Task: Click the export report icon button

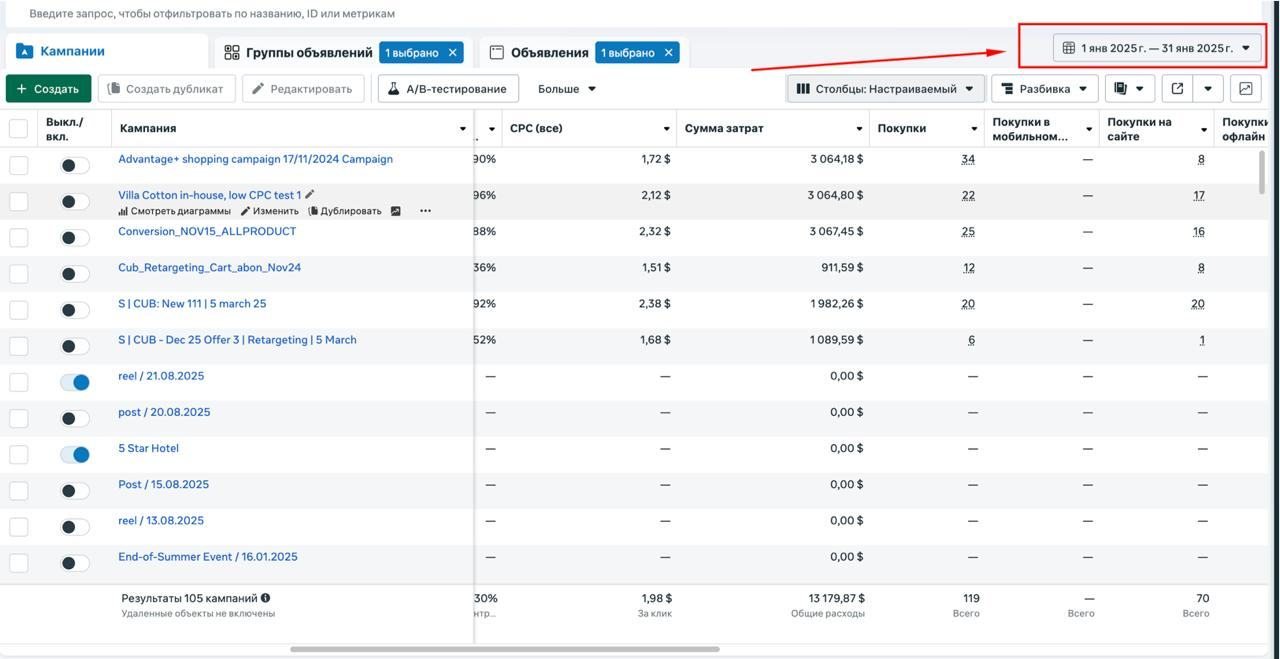Action: pyautogui.click(x=1177, y=89)
